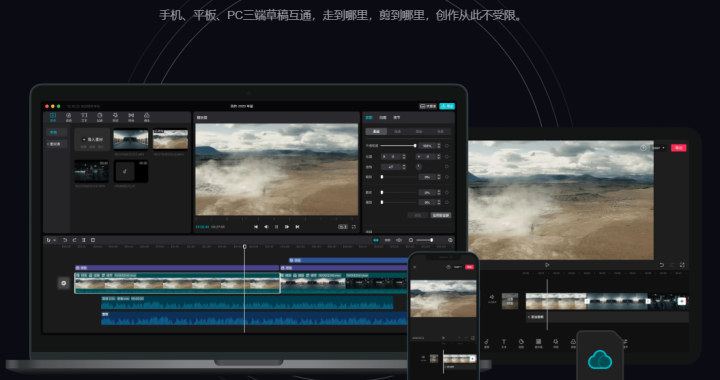720x380 pixels.
Task: Click the position X input field
Action: coord(391,156)
